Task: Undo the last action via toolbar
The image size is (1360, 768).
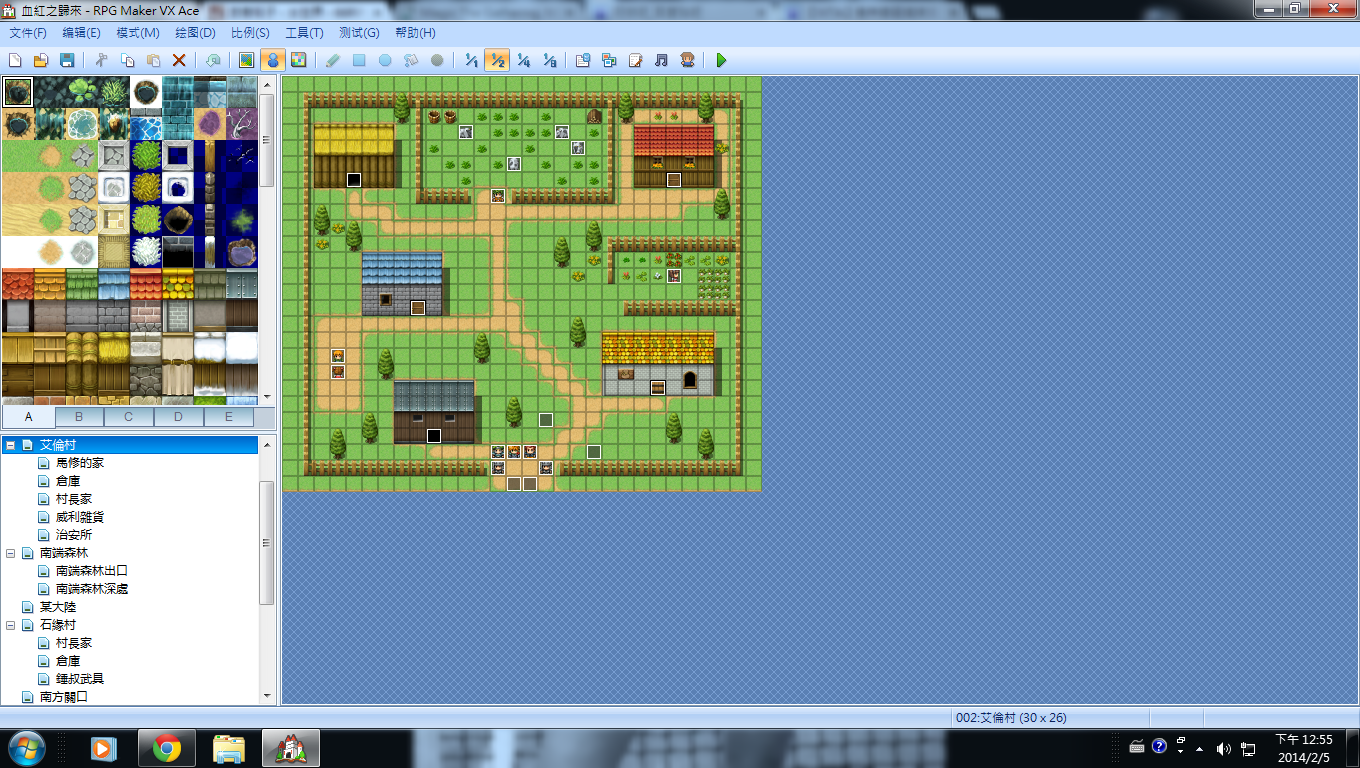Action: click(x=213, y=60)
